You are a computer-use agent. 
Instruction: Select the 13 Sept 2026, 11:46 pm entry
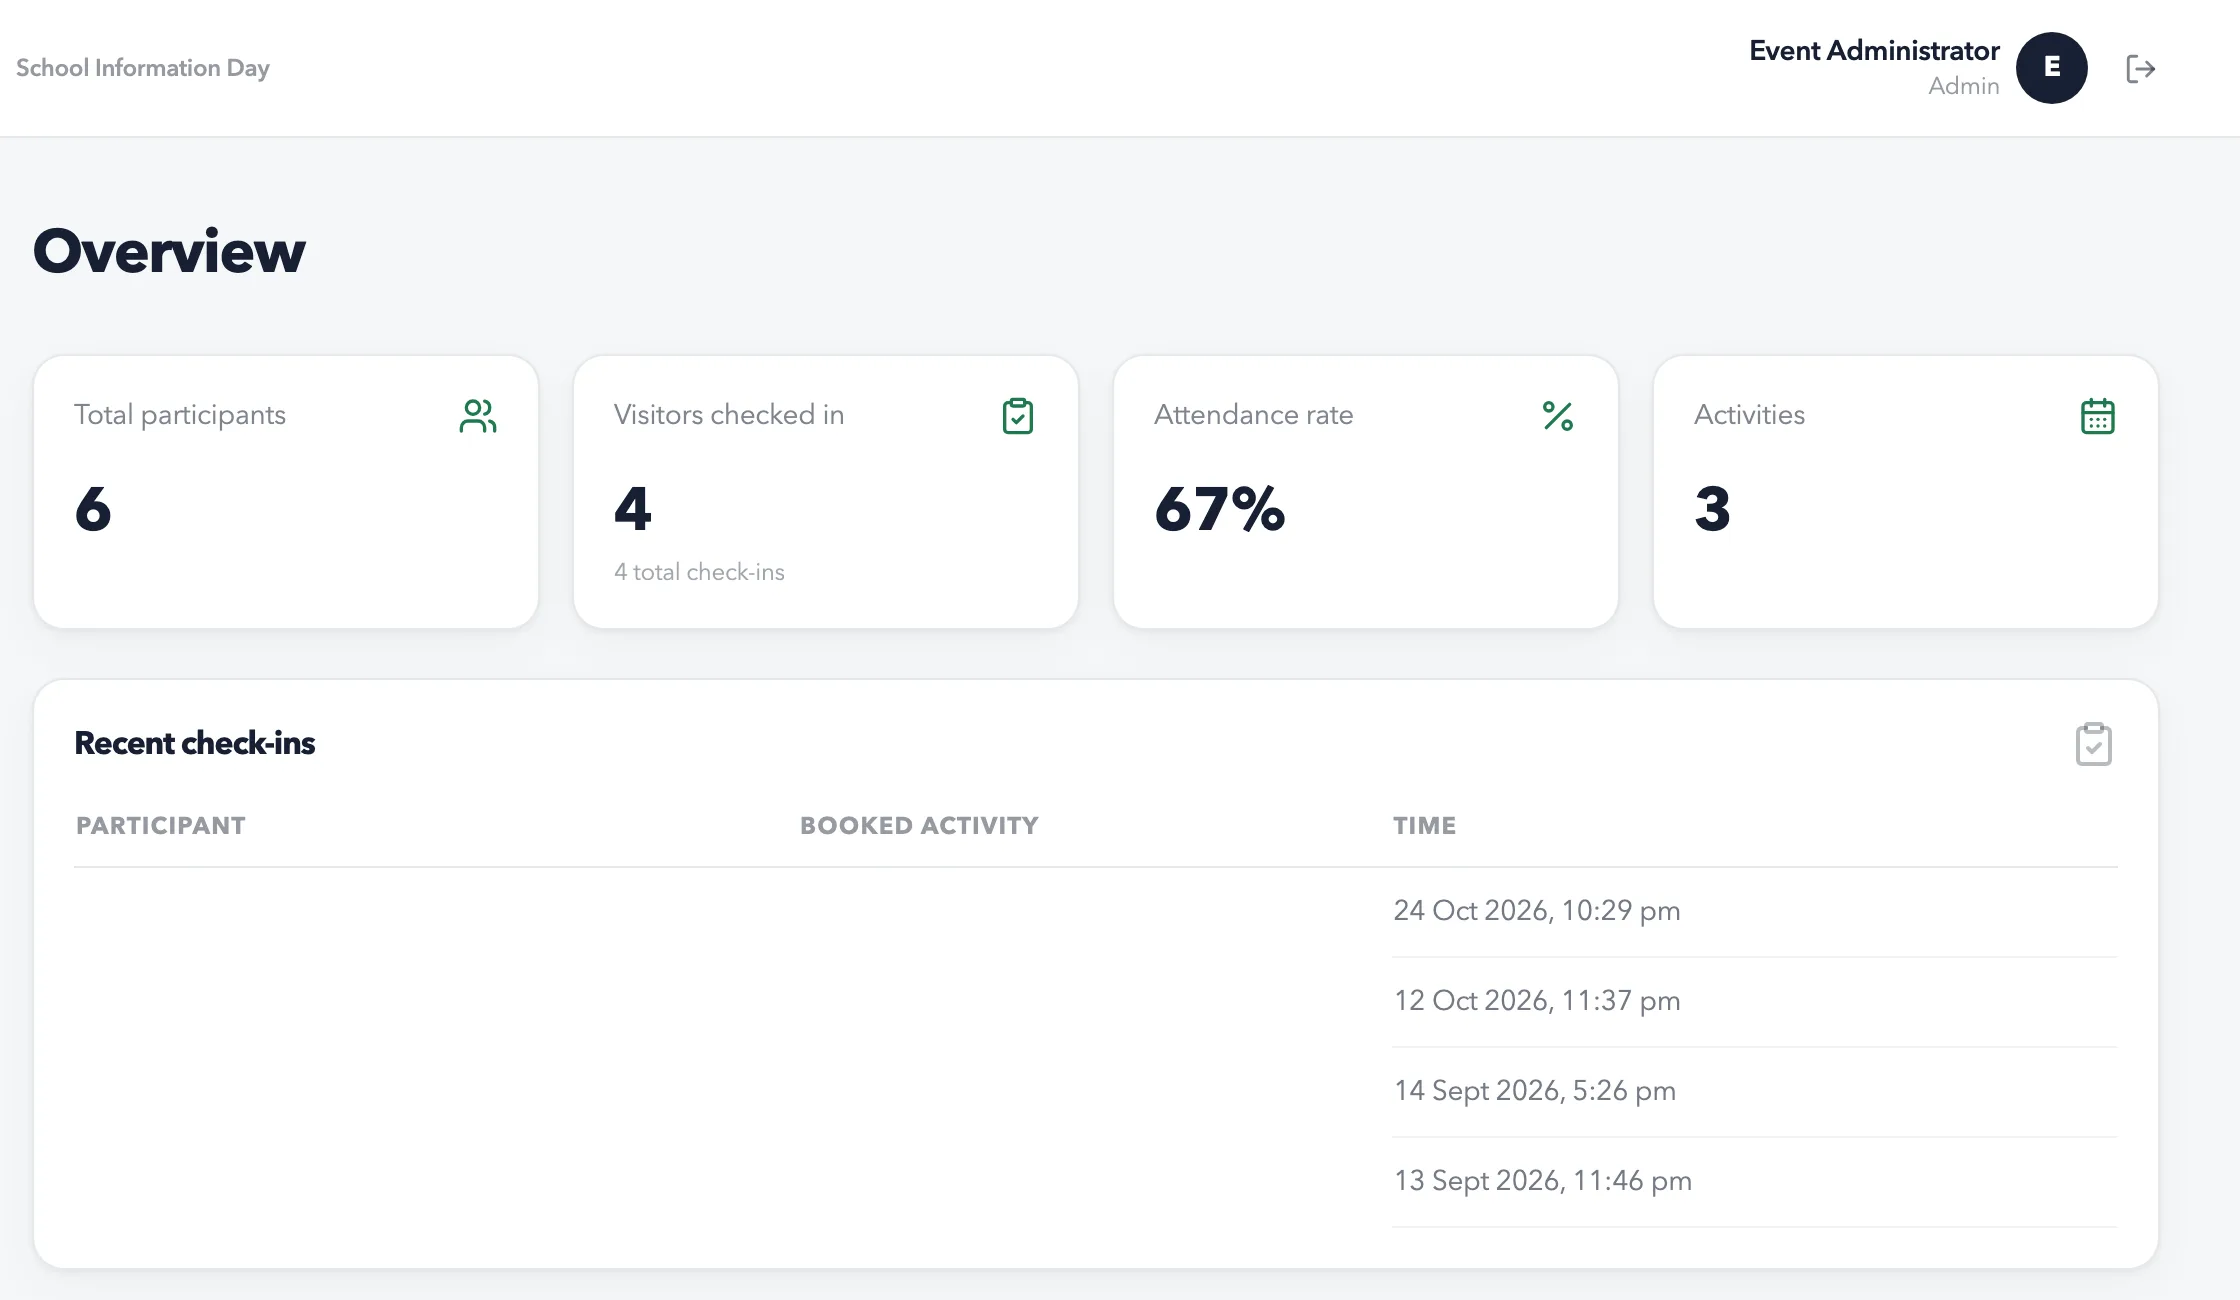(x=1543, y=1181)
